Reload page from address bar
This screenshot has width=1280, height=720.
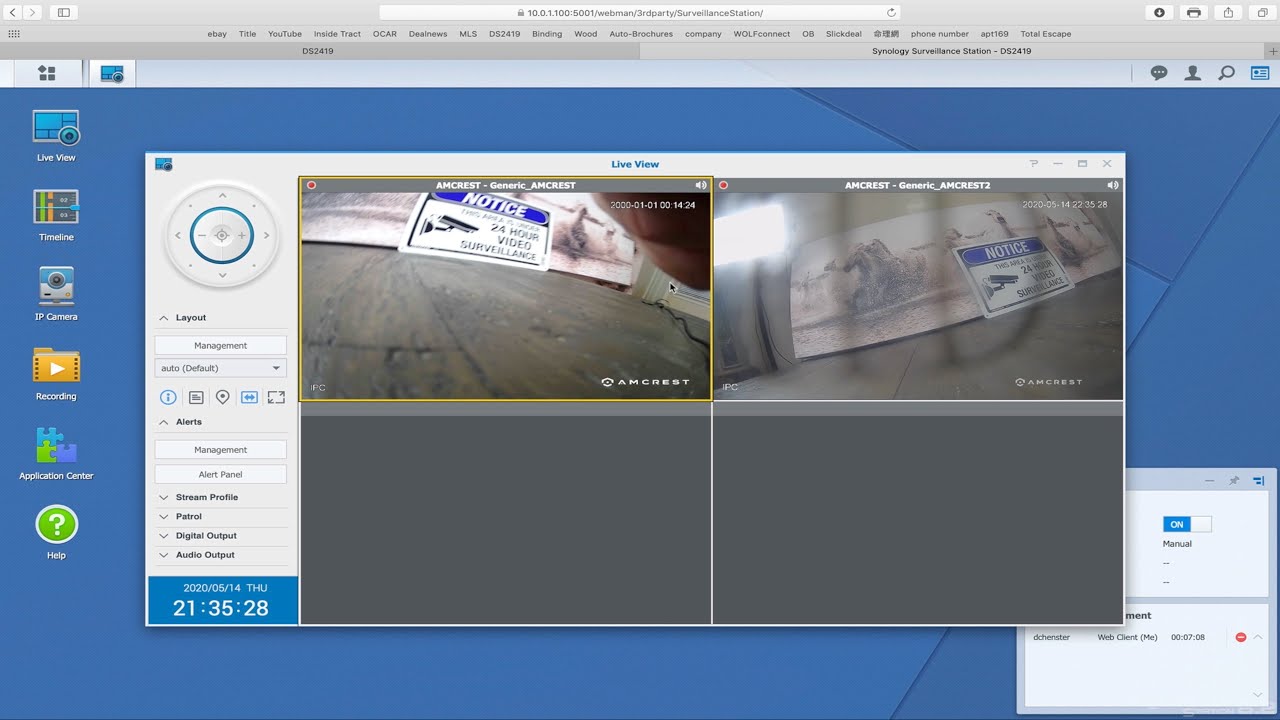coord(891,12)
